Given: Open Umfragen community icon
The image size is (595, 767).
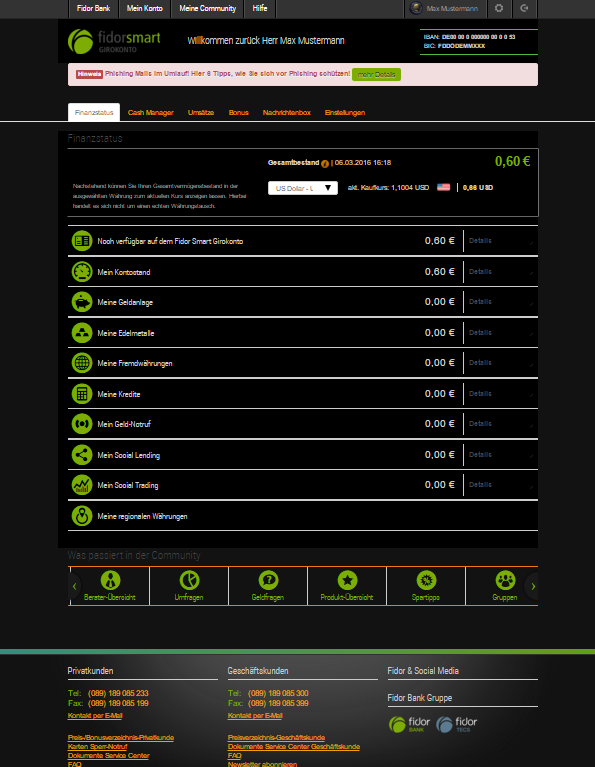Looking at the screenshot, I should pos(189,580).
